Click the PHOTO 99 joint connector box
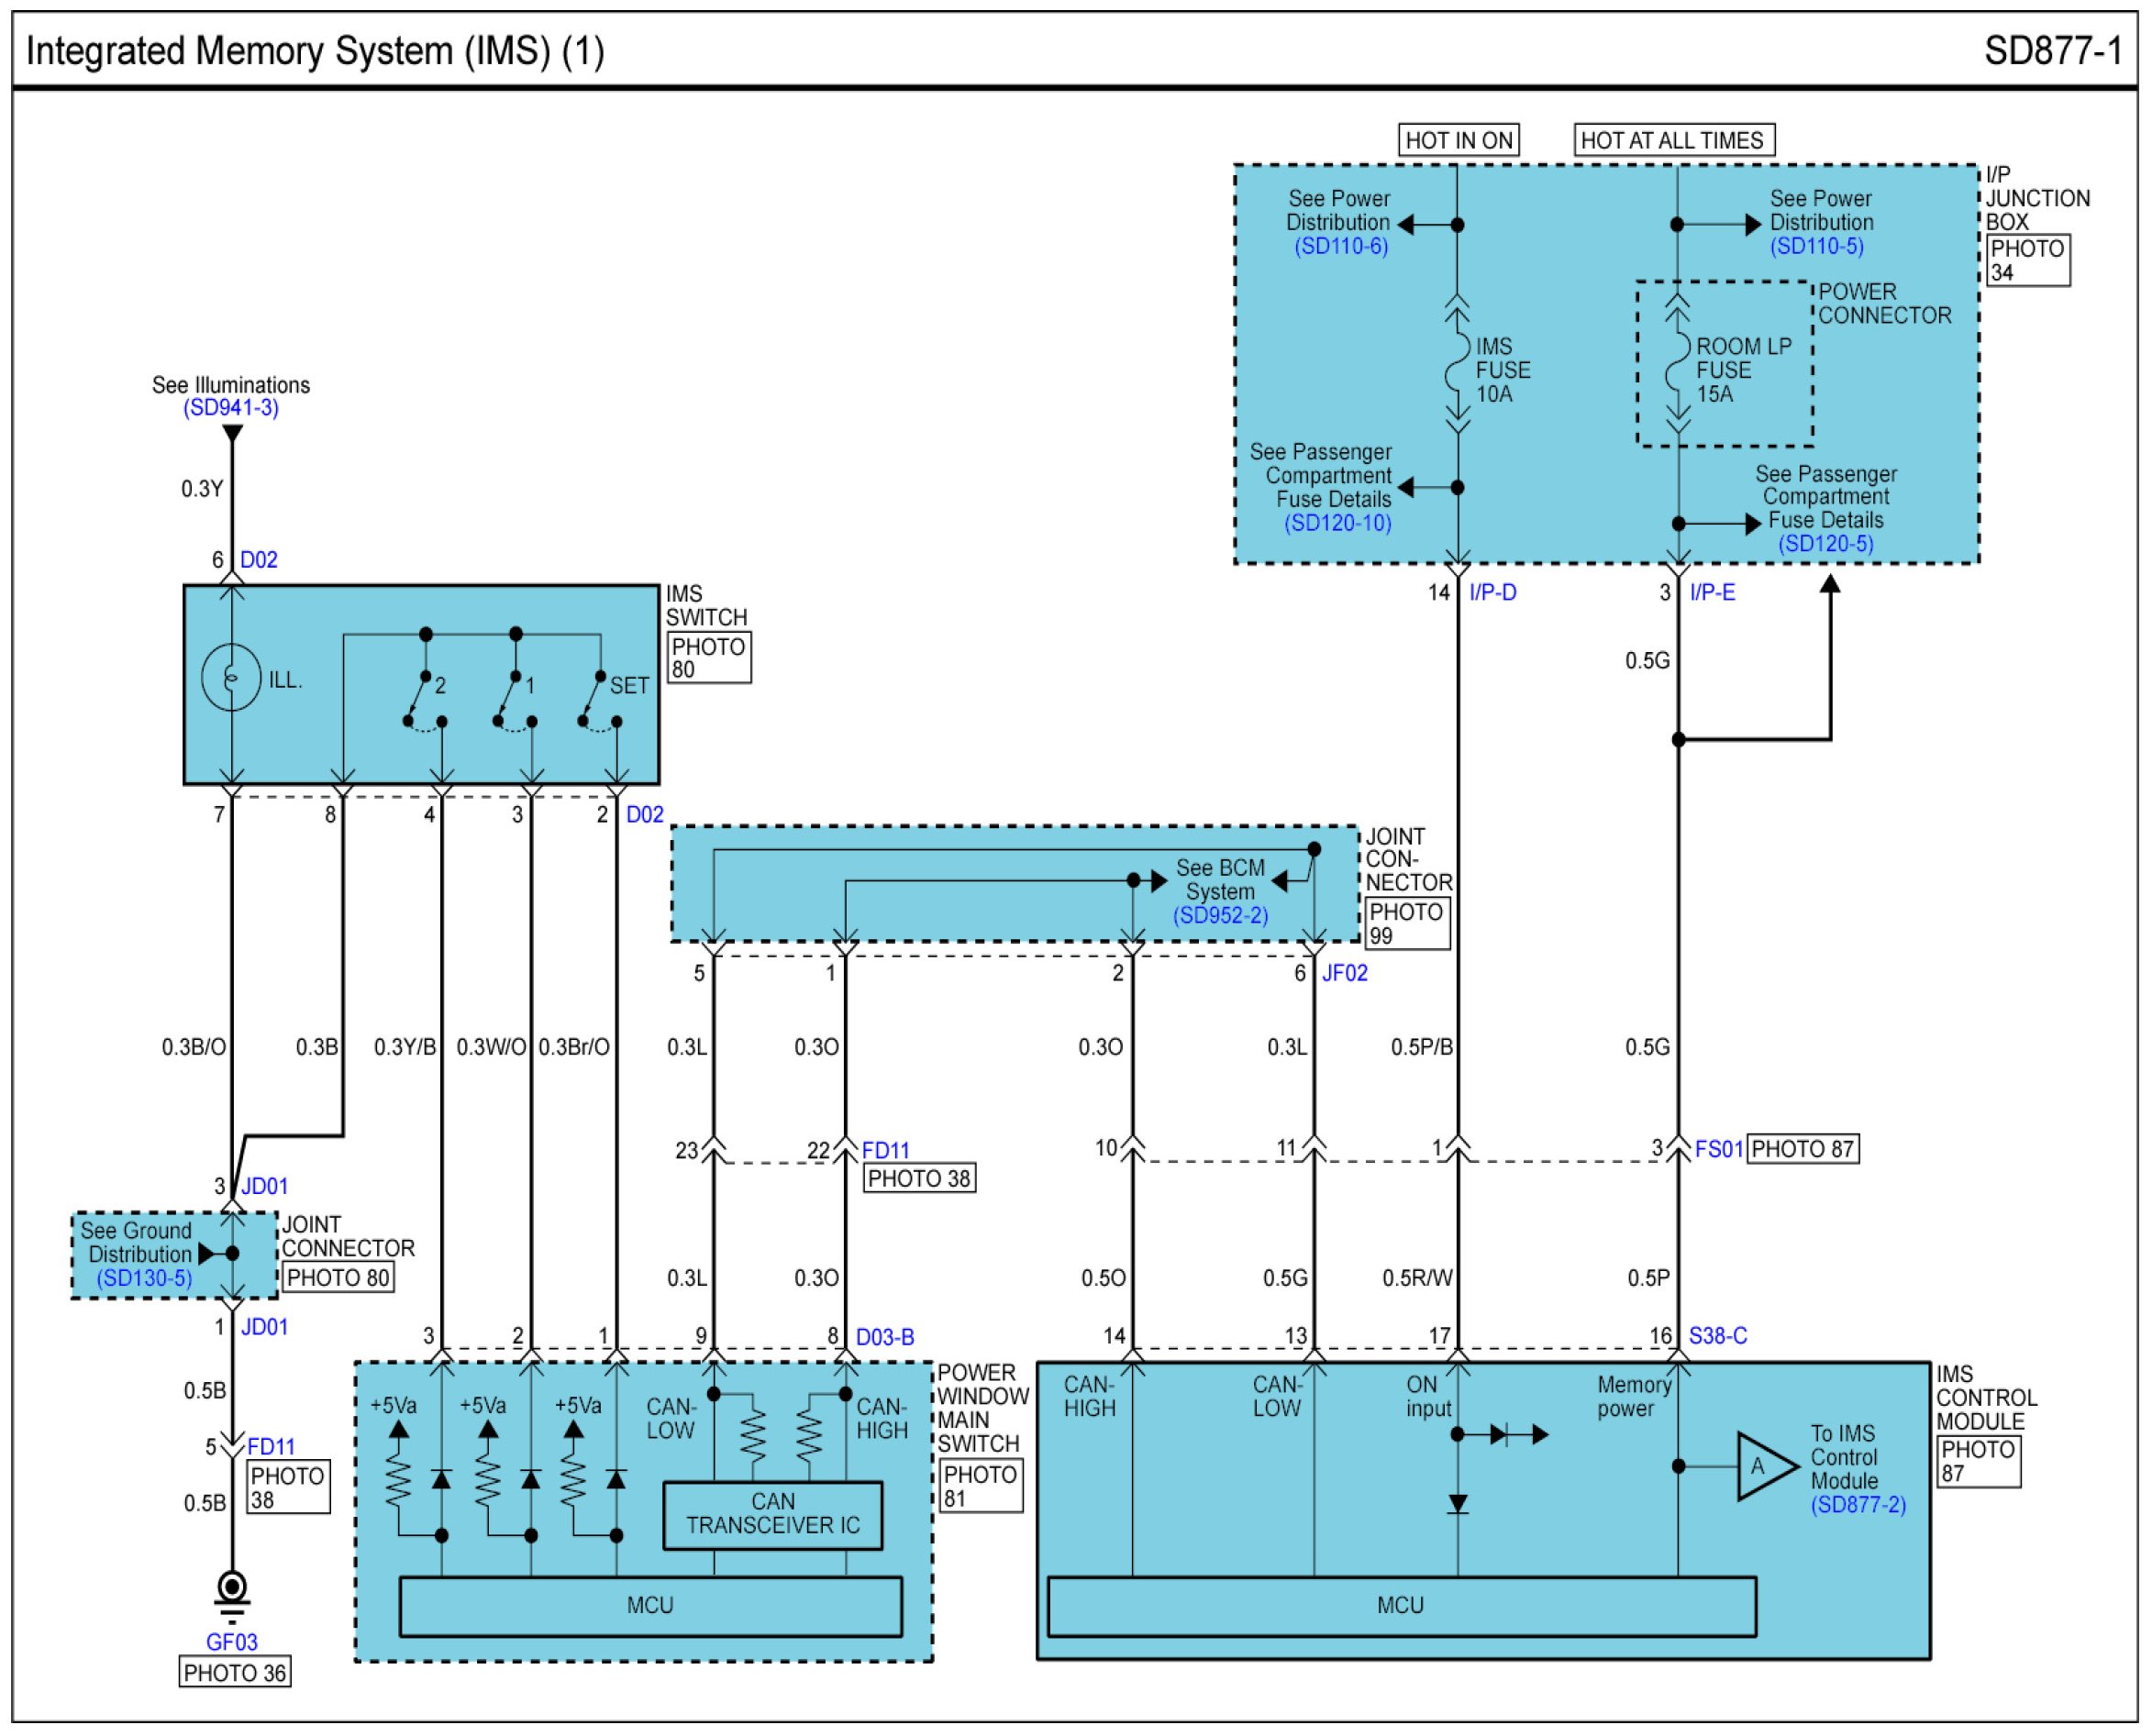This screenshot has width=2152, height=1736. click(x=1406, y=924)
